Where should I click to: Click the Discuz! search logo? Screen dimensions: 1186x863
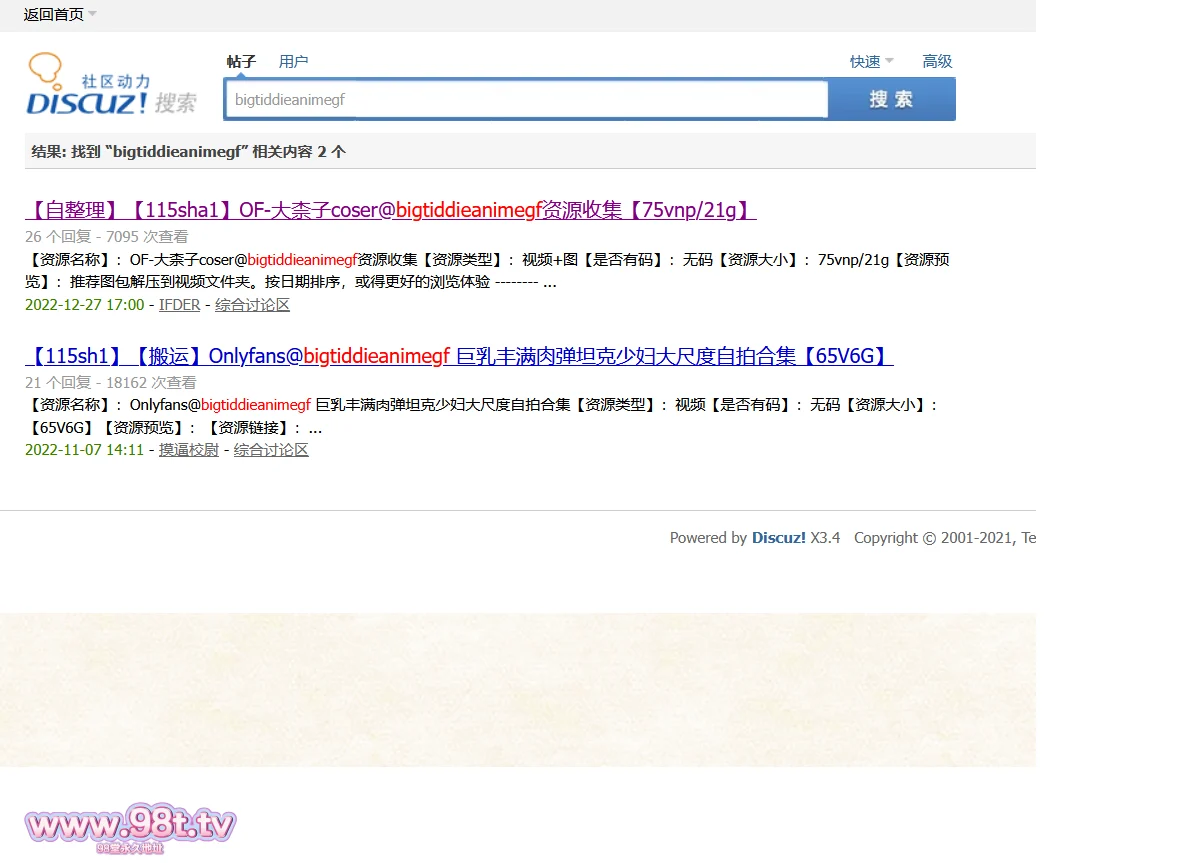point(111,84)
